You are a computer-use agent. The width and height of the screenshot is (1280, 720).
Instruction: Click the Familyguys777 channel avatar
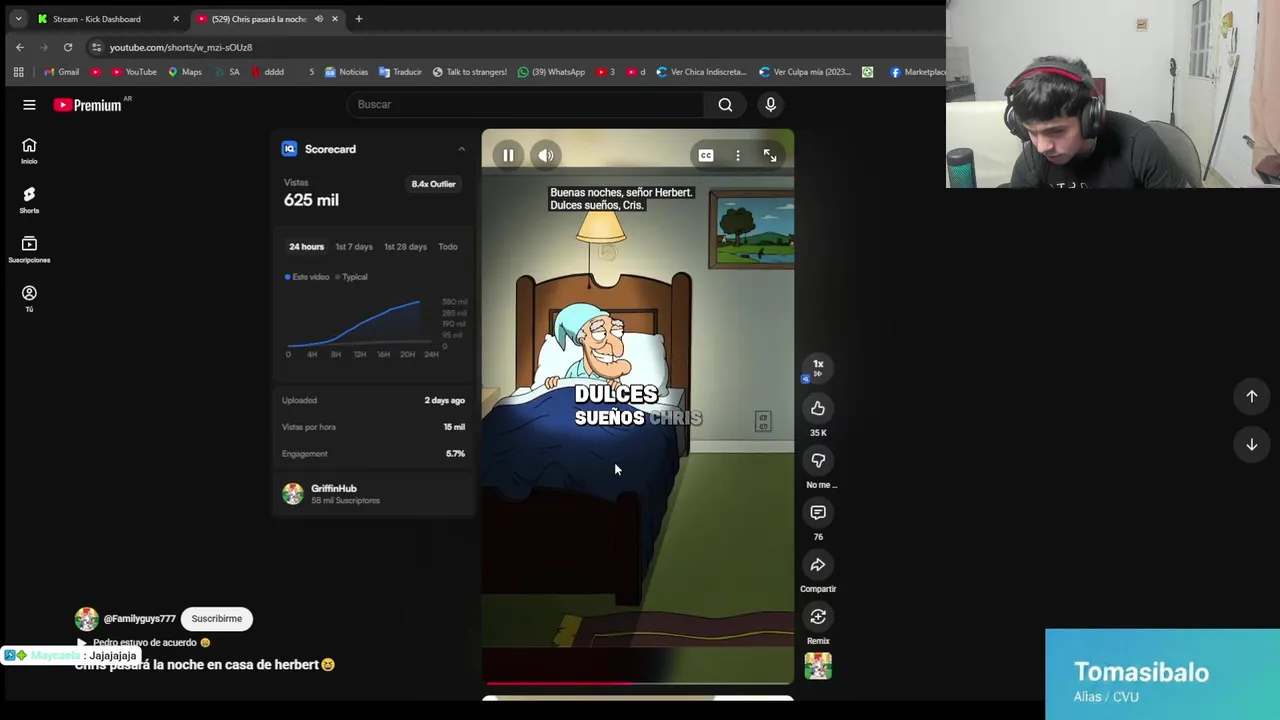pos(87,619)
